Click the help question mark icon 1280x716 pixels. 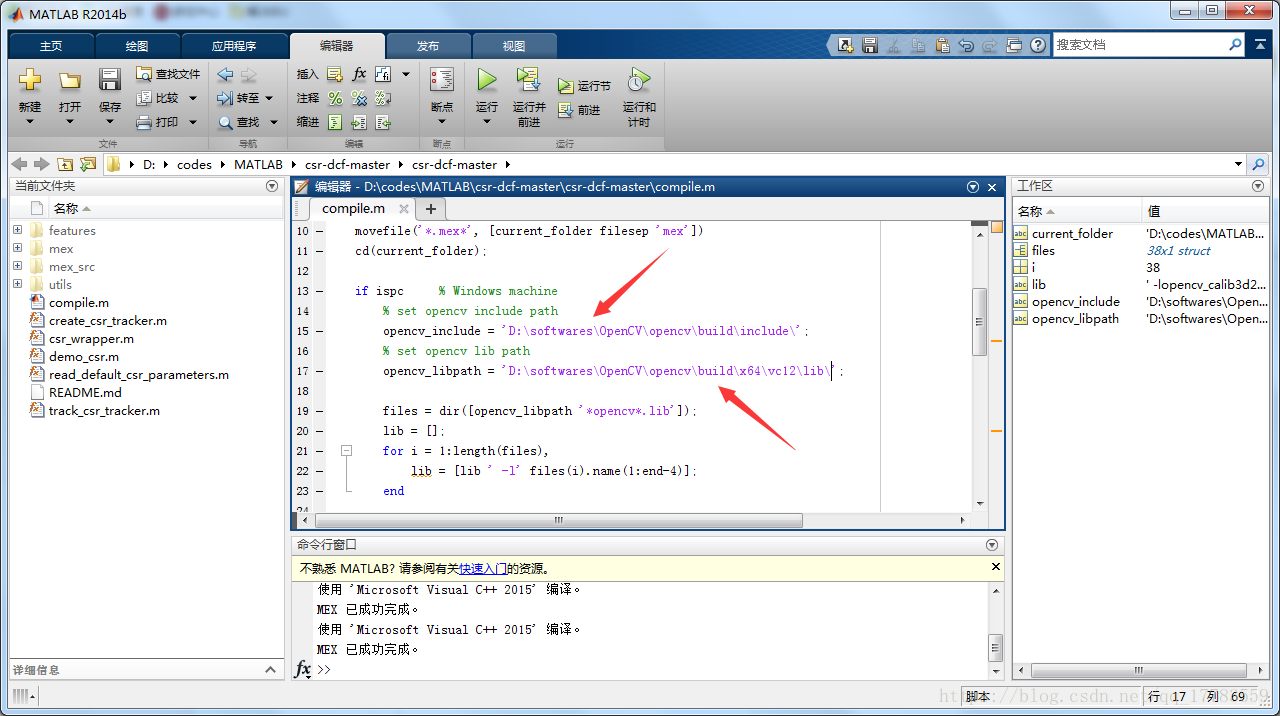point(1038,45)
